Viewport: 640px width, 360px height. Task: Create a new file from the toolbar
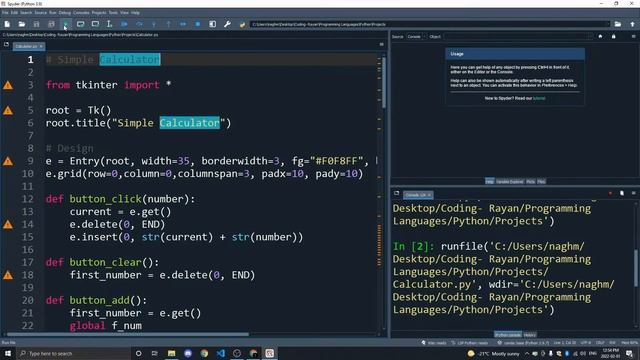[x=7, y=24]
